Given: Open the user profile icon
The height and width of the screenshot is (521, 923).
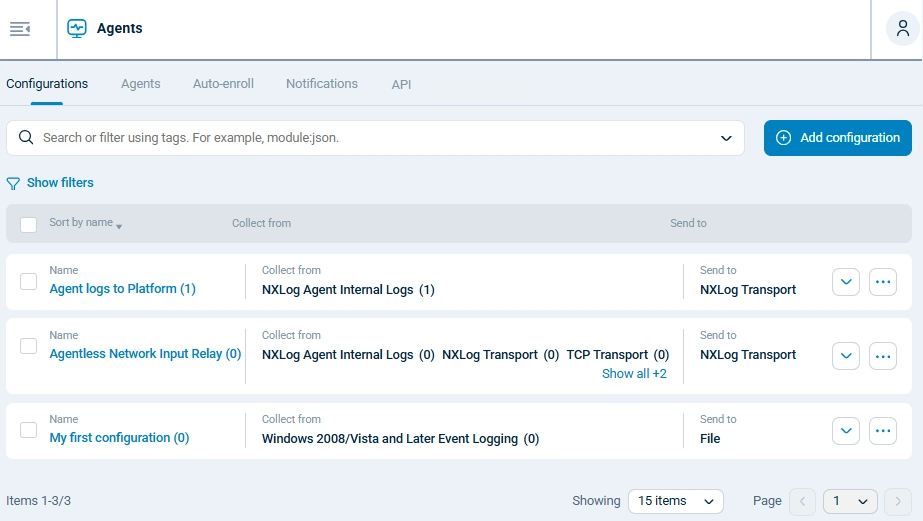Looking at the screenshot, I should [902, 29].
